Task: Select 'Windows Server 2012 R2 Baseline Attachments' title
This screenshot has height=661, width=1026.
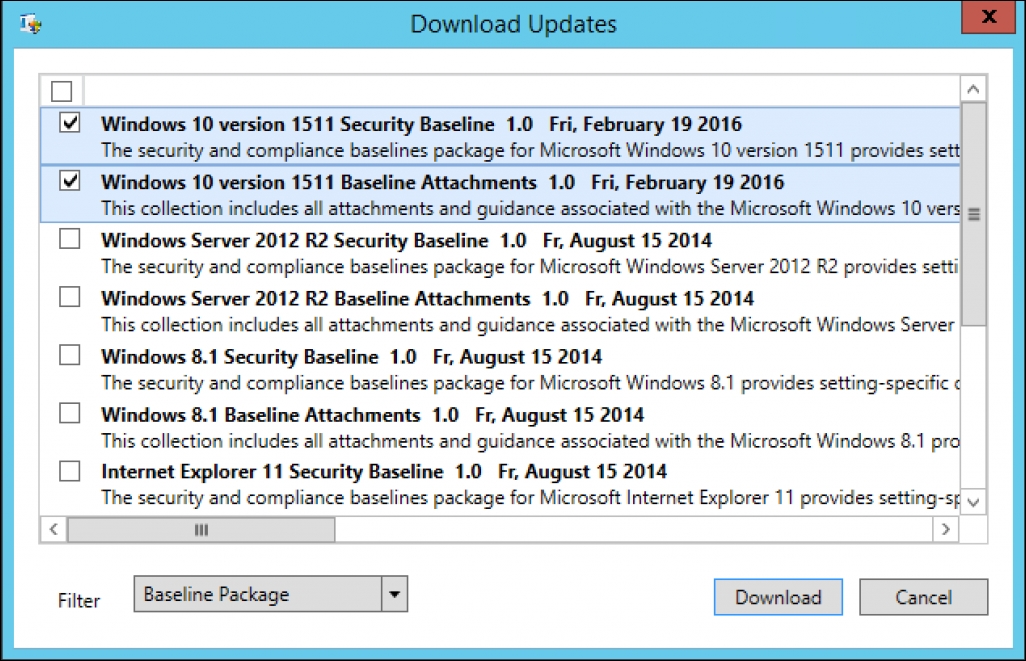Action: pos(315,299)
